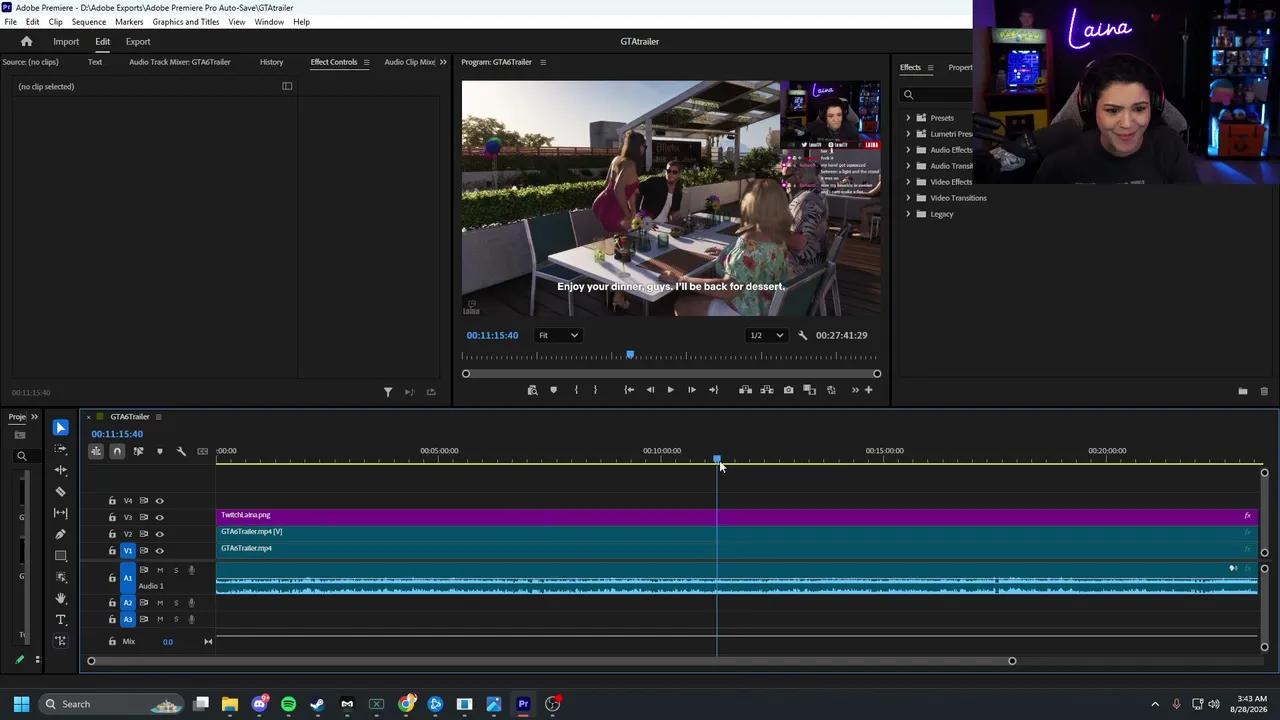Screen dimensions: 1280x720
Task: Mute audio track A1
Action: coord(159,570)
